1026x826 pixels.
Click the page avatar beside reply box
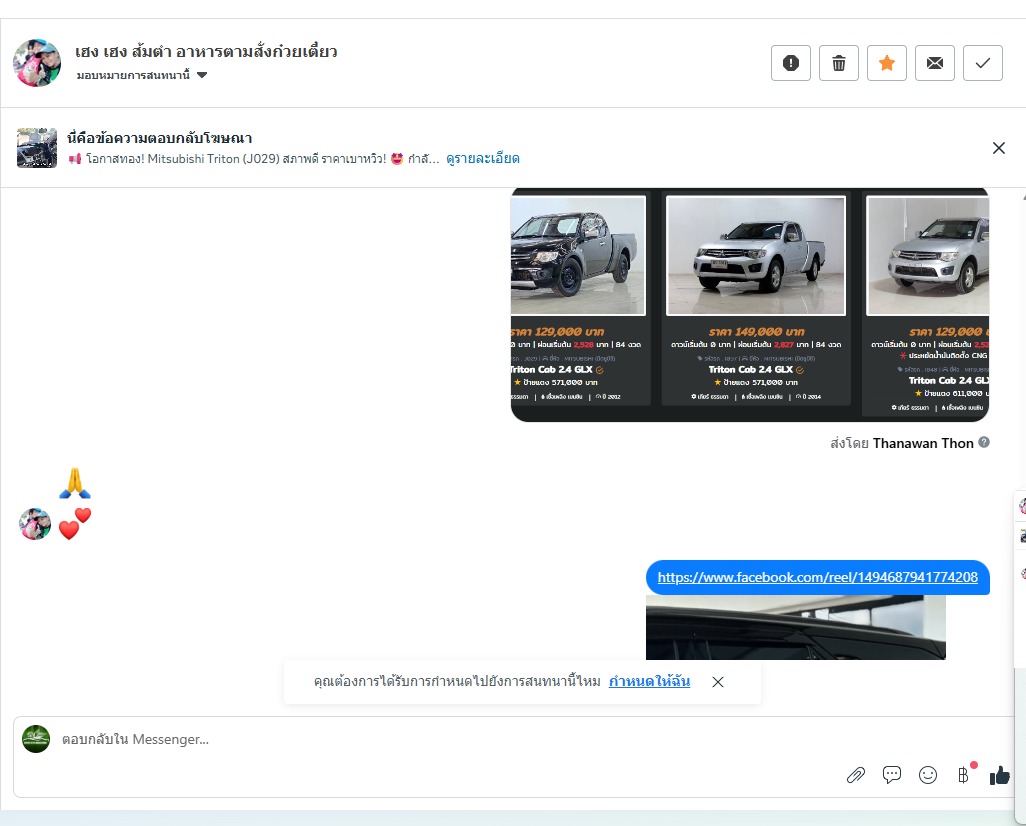click(36, 739)
